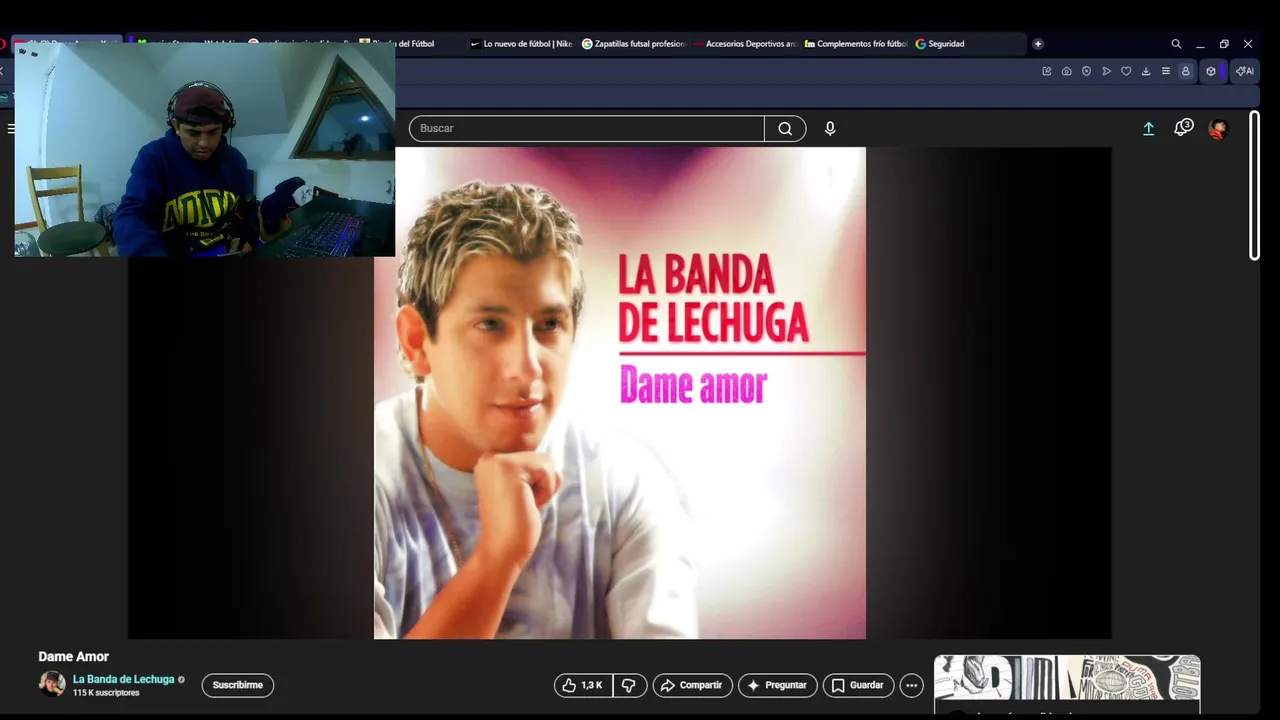The width and height of the screenshot is (1280, 720).
Task: Click the webcam overlay window
Action: point(205,149)
